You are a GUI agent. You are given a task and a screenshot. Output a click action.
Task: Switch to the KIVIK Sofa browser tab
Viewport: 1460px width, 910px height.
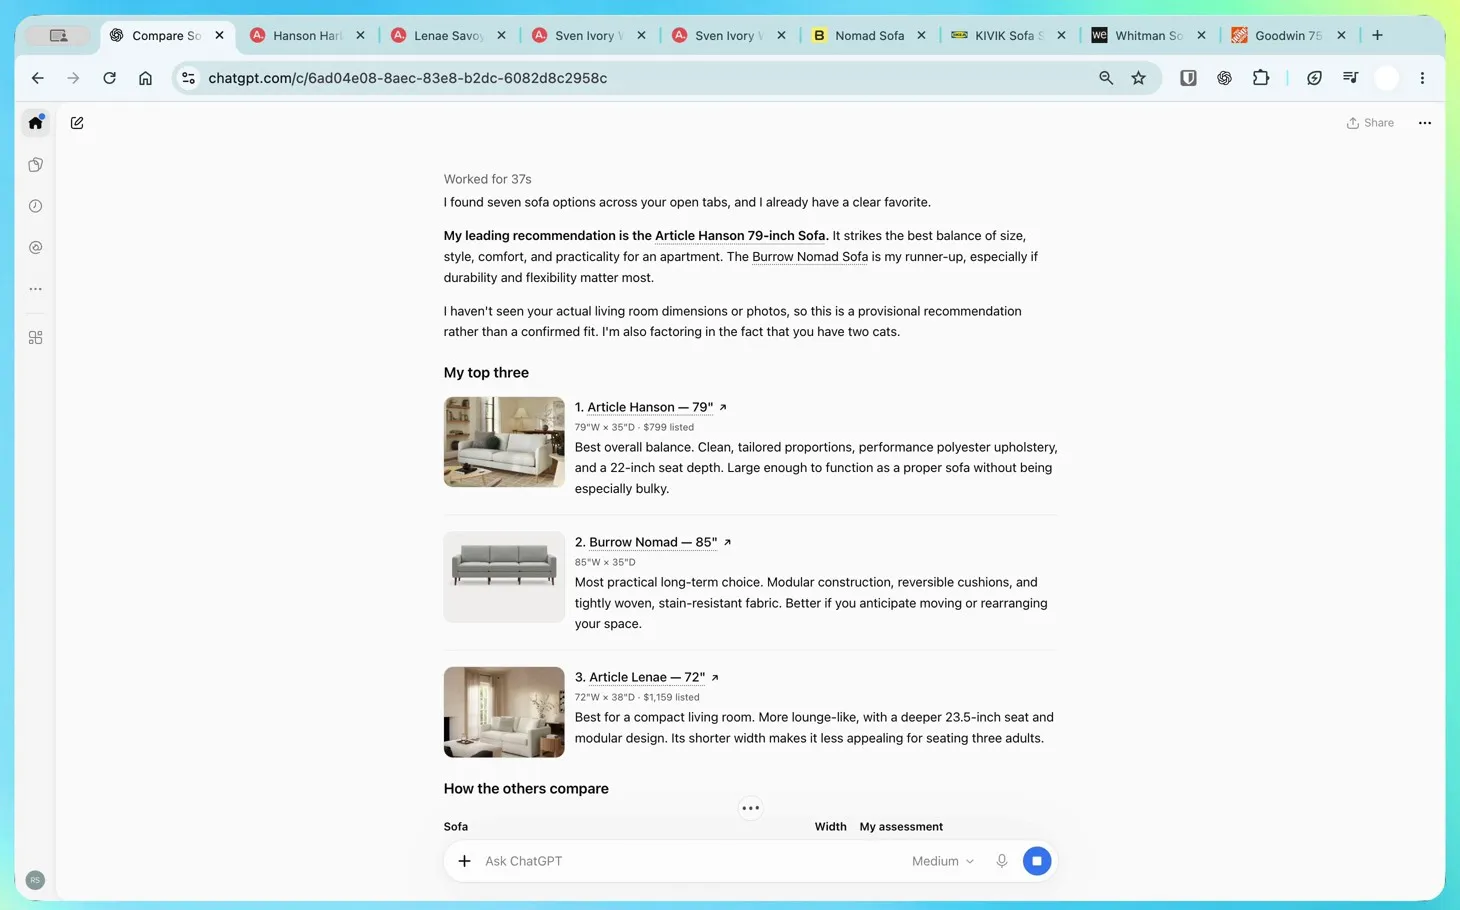1008,35
